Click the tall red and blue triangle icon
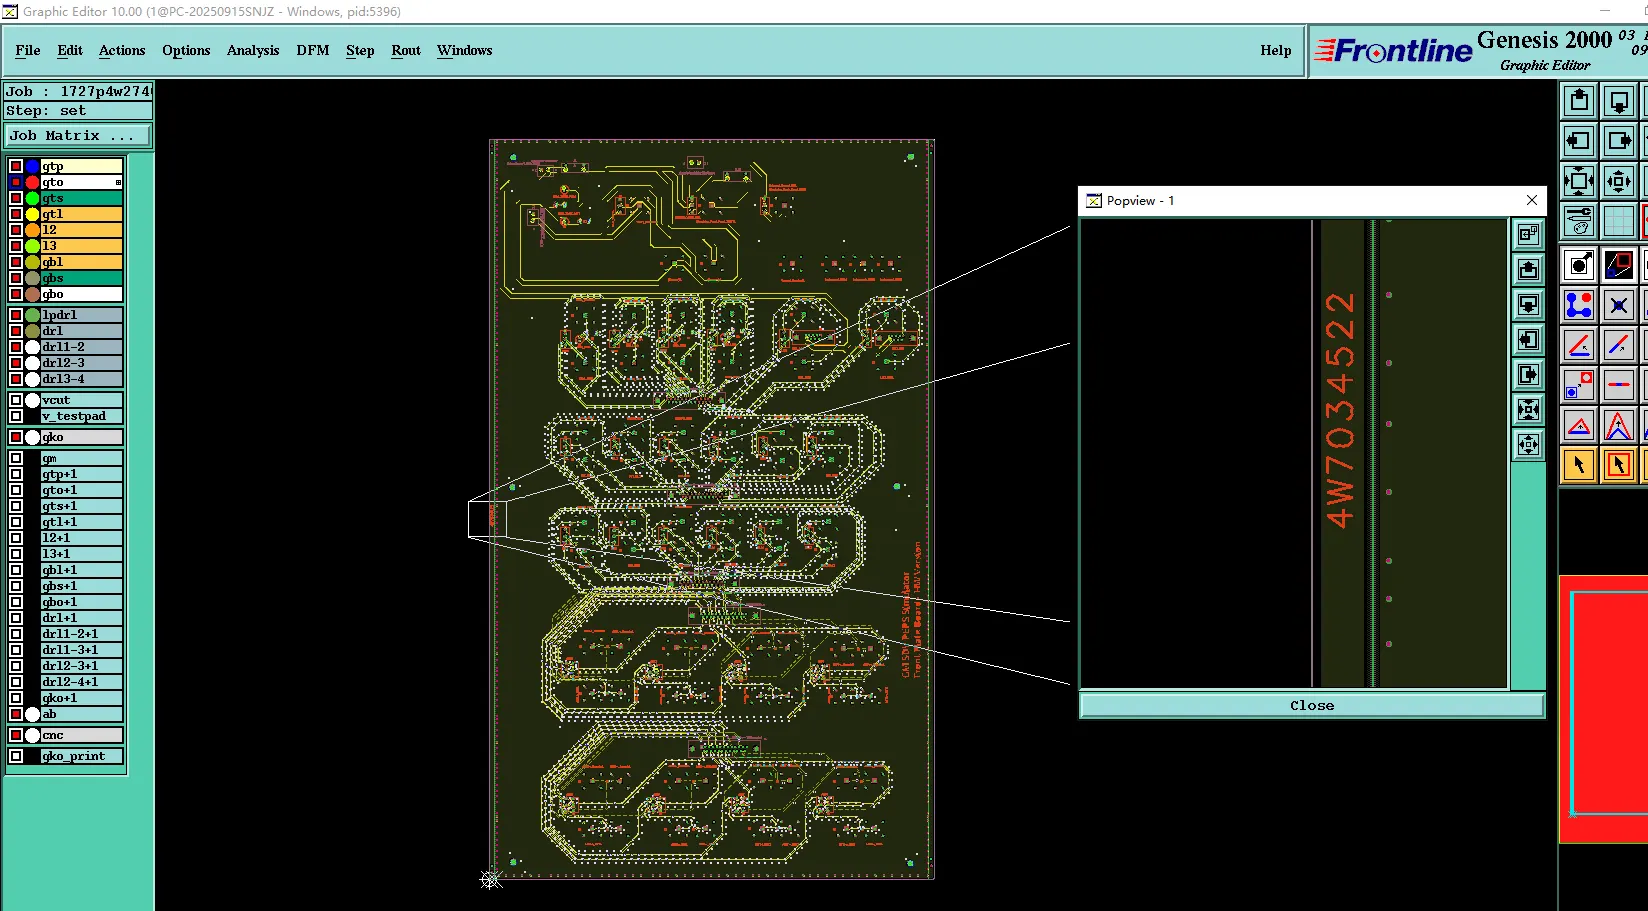 pyautogui.click(x=1619, y=425)
